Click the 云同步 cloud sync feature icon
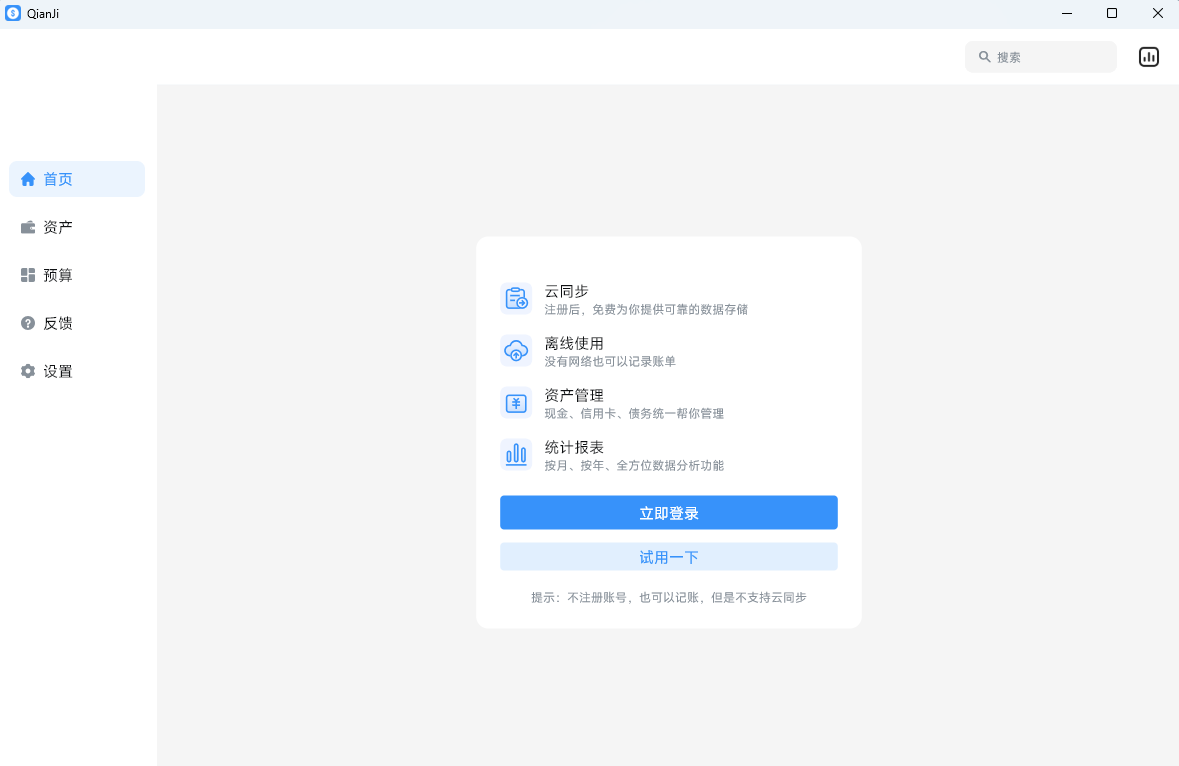 pyautogui.click(x=516, y=298)
